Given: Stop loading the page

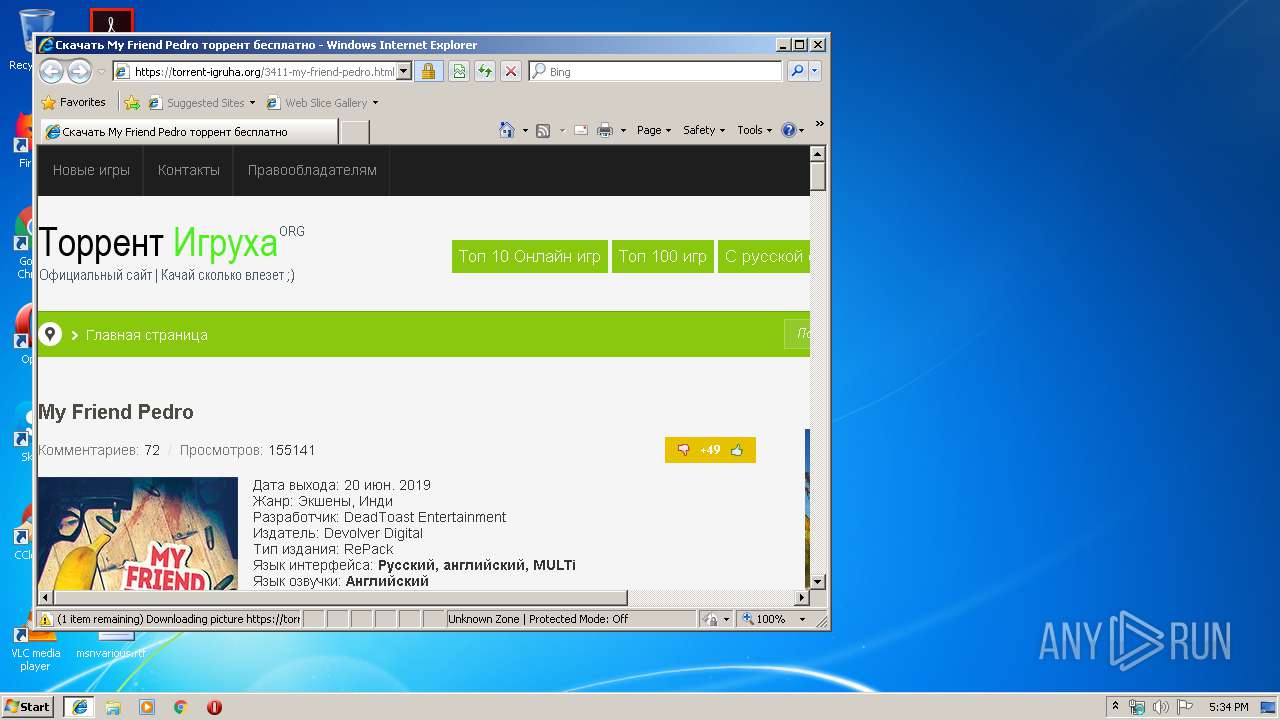Looking at the screenshot, I should click(510, 71).
